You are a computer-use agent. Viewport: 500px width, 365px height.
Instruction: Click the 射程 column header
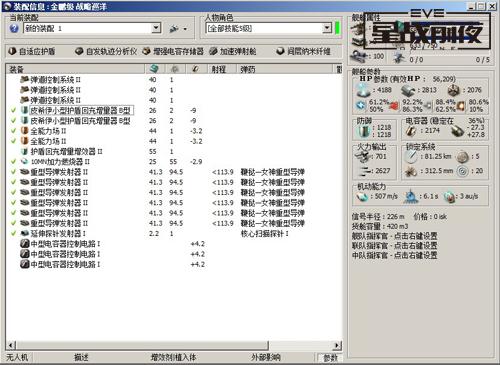pos(218,69)
